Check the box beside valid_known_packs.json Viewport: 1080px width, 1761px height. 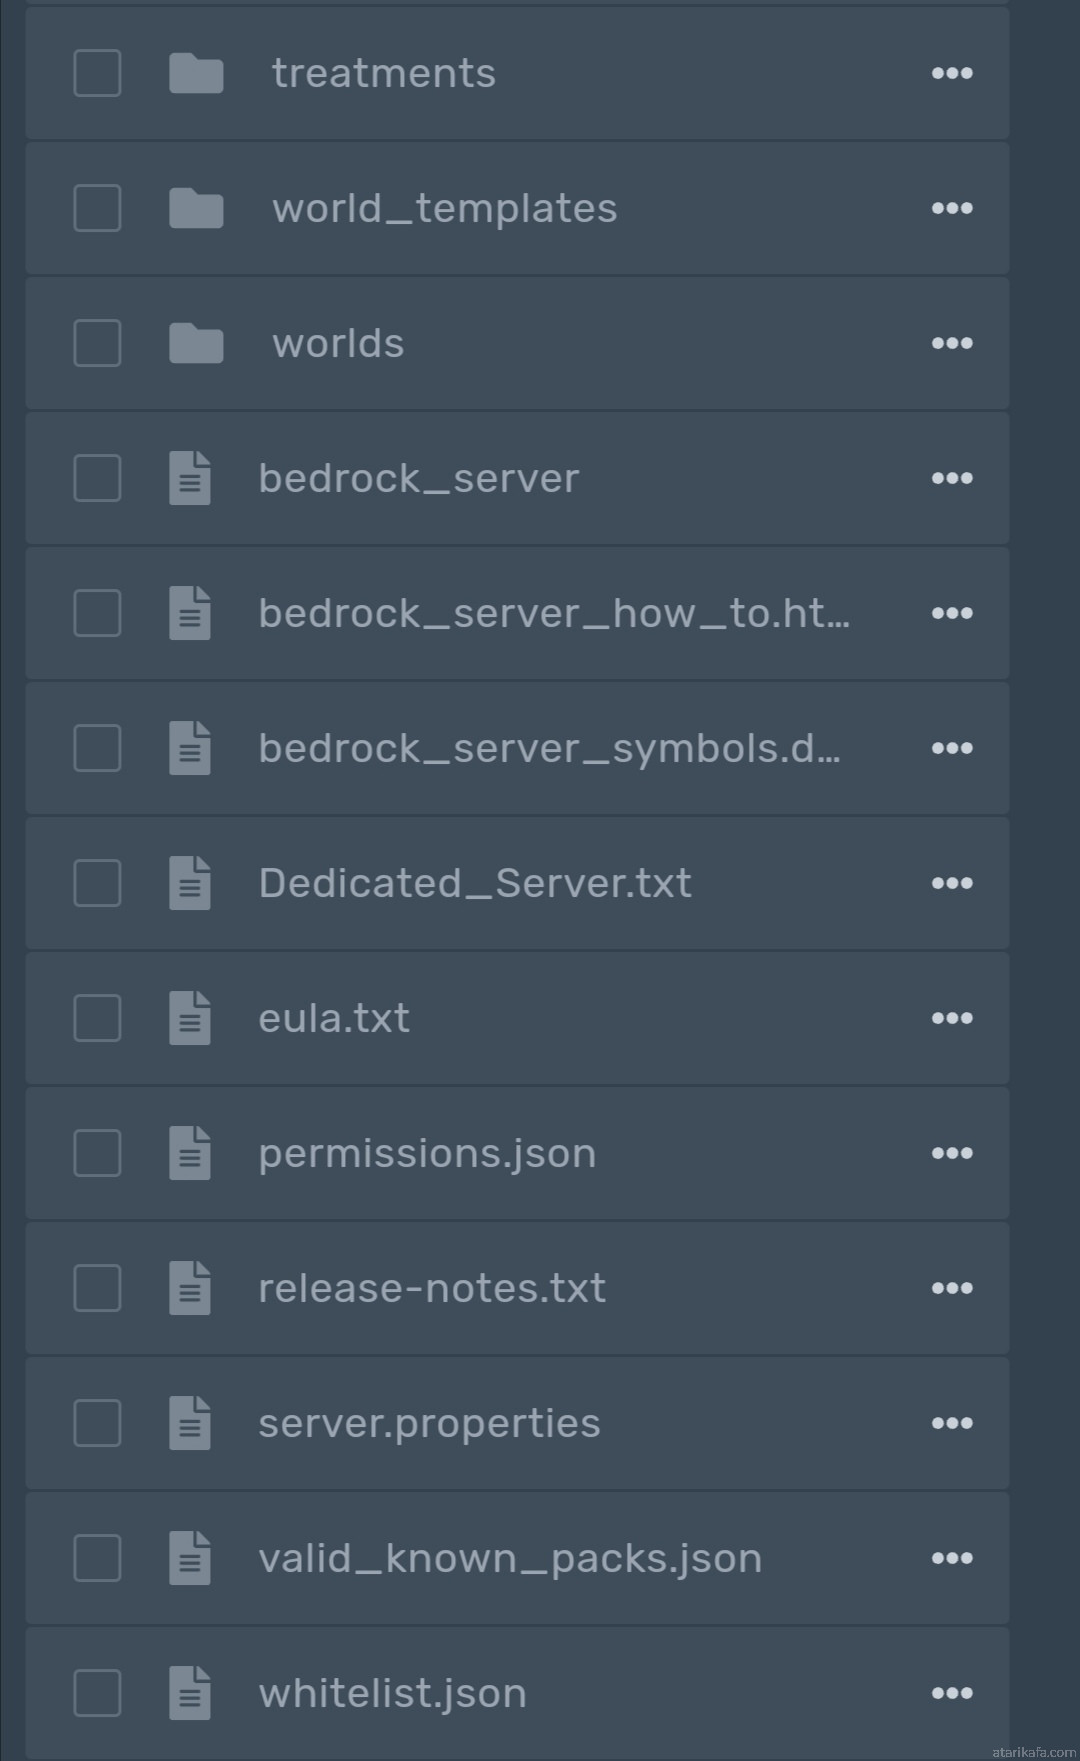click(x=97, y=1558)
